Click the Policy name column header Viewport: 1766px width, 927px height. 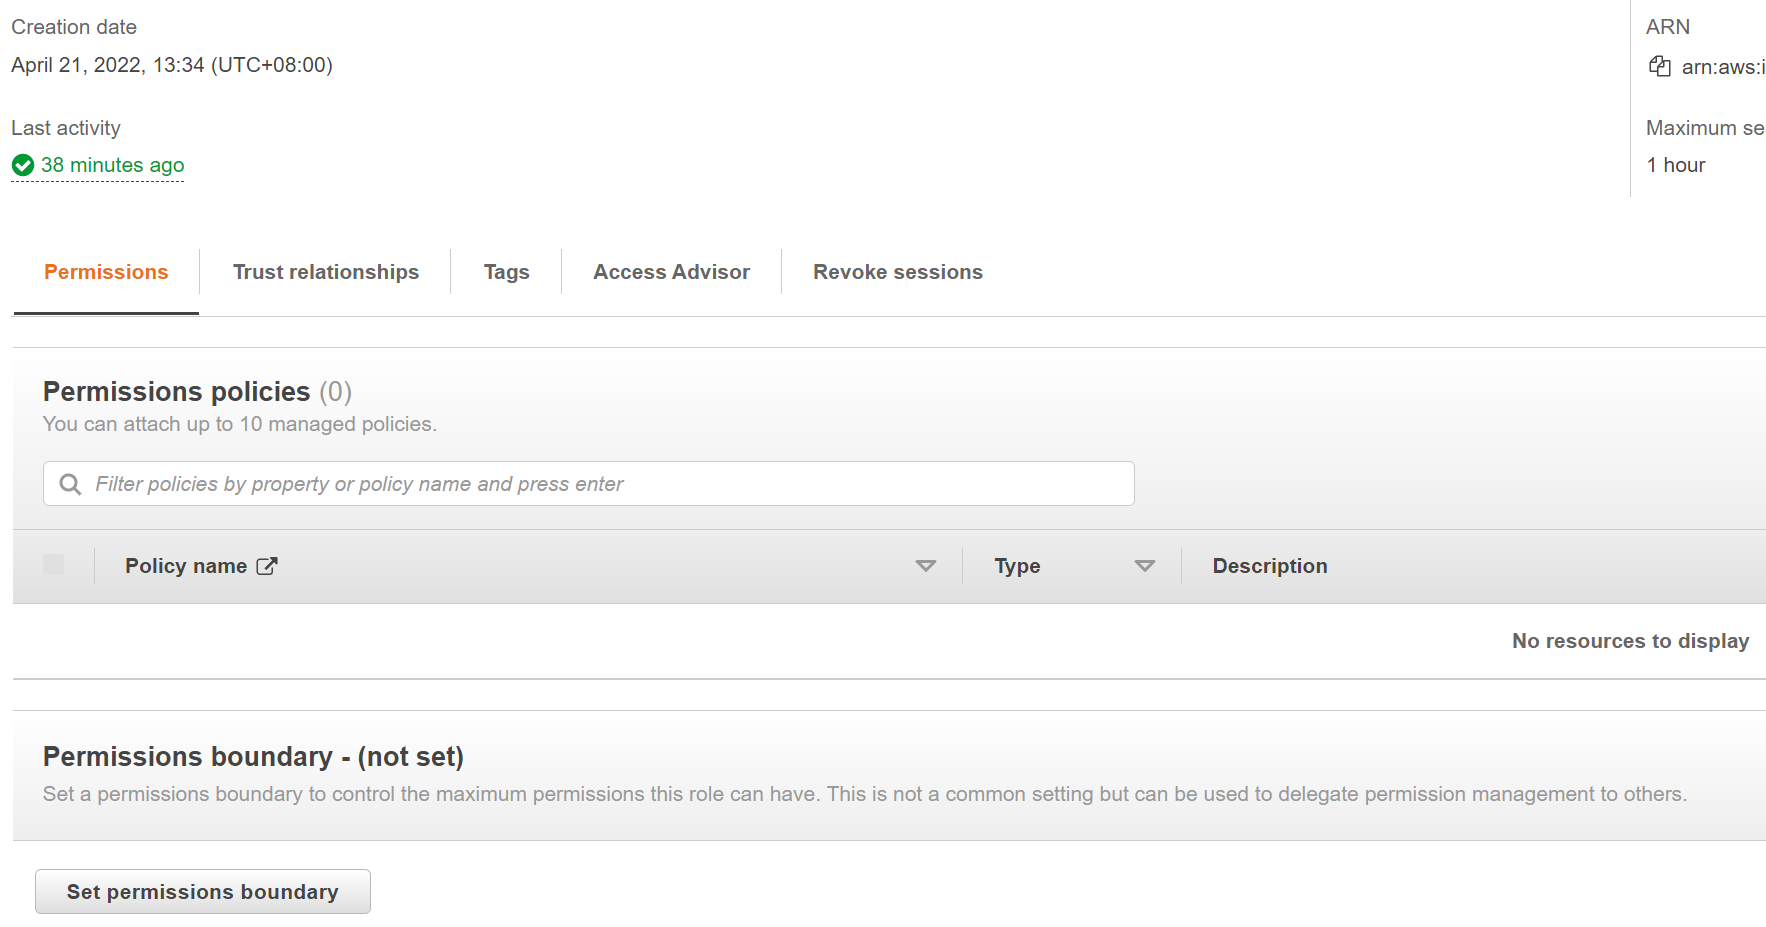point(186,566)
